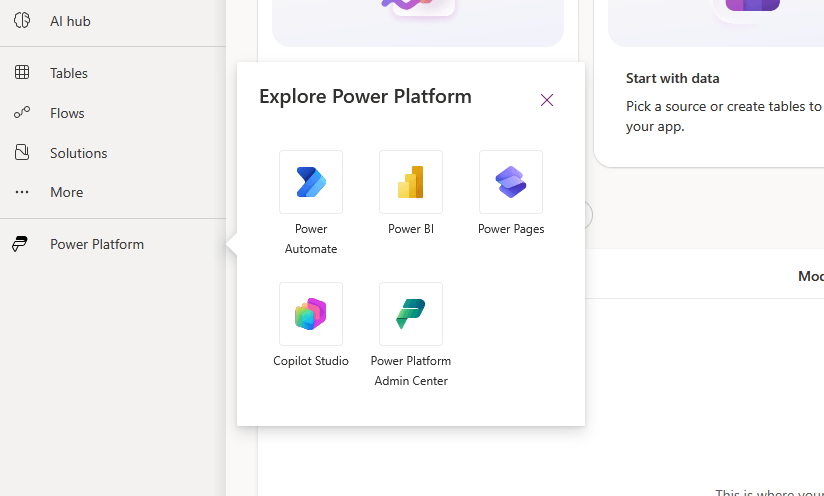Open Power BI tile icon
The width and height of the screenshot is (824, 496).
411,182
